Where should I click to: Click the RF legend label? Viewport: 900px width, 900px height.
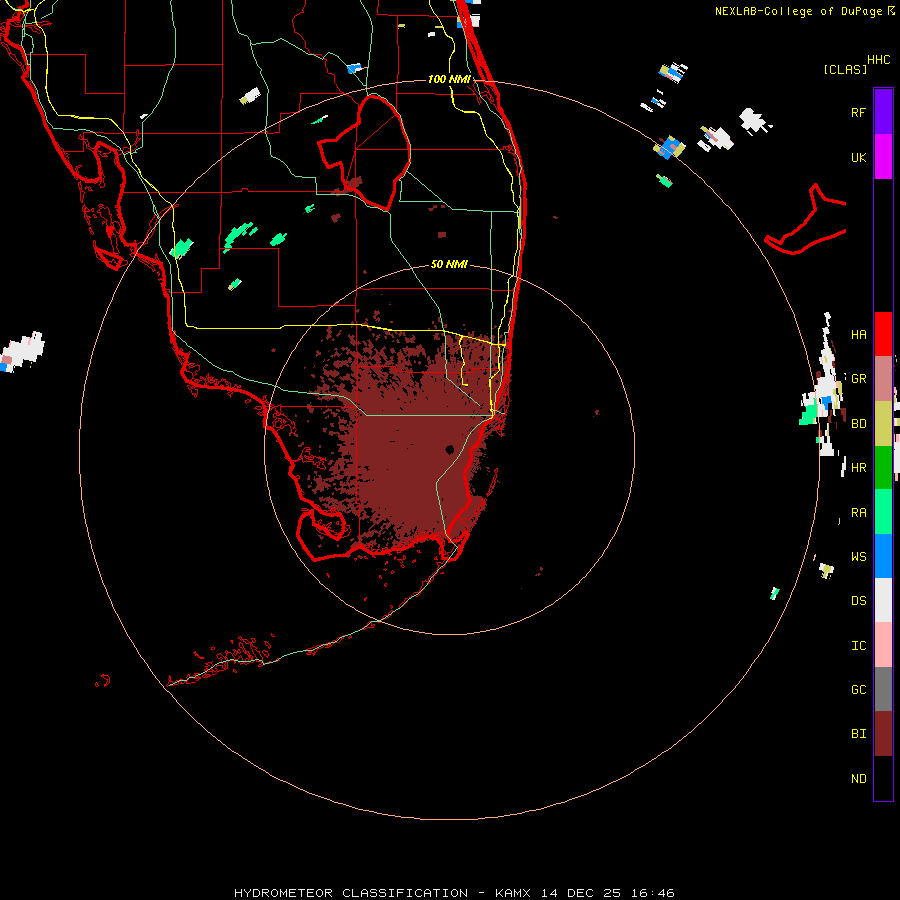click(x=858, y=112)
